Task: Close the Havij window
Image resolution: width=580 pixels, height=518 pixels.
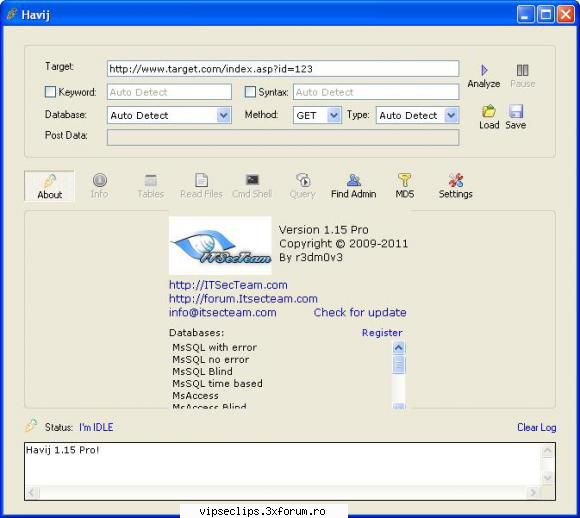Action: click(566, 14)
